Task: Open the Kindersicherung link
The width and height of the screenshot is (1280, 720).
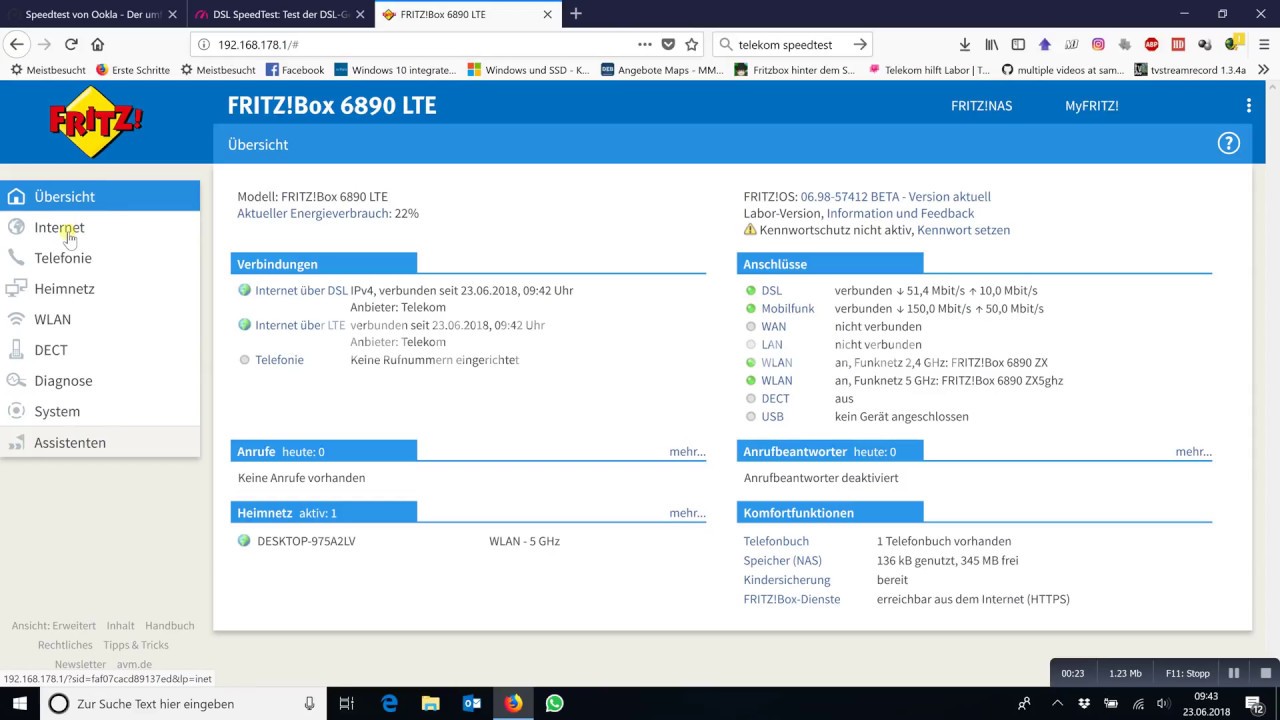Action: tap(787, 580)
